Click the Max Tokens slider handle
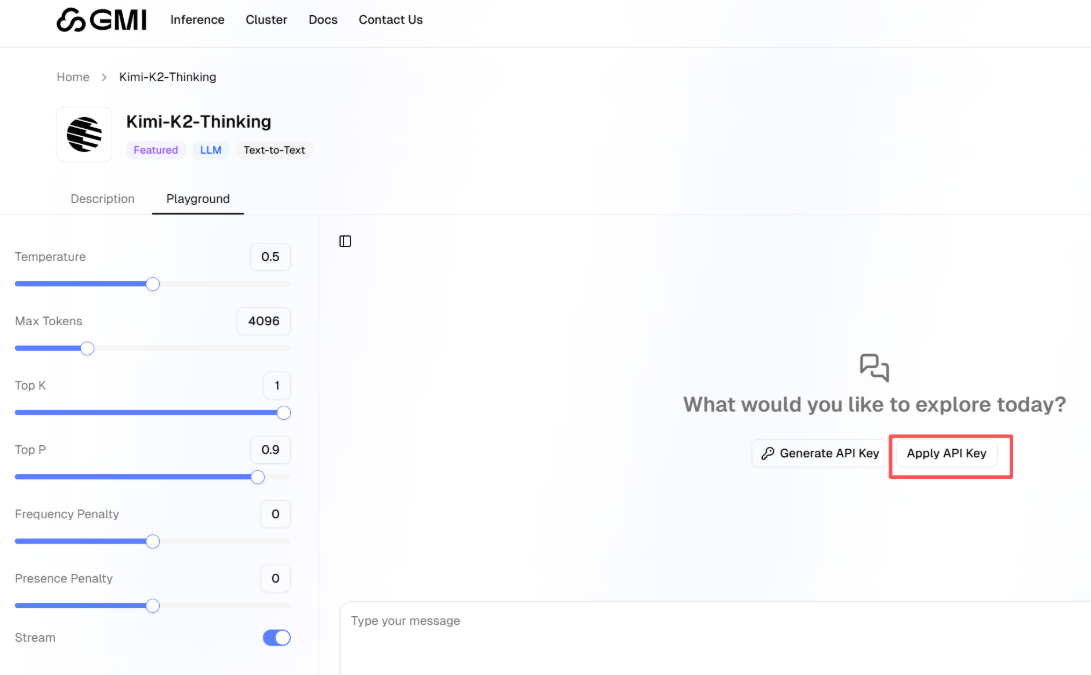The width and height of the screenshot is (1091, 675). pos(87,348)
